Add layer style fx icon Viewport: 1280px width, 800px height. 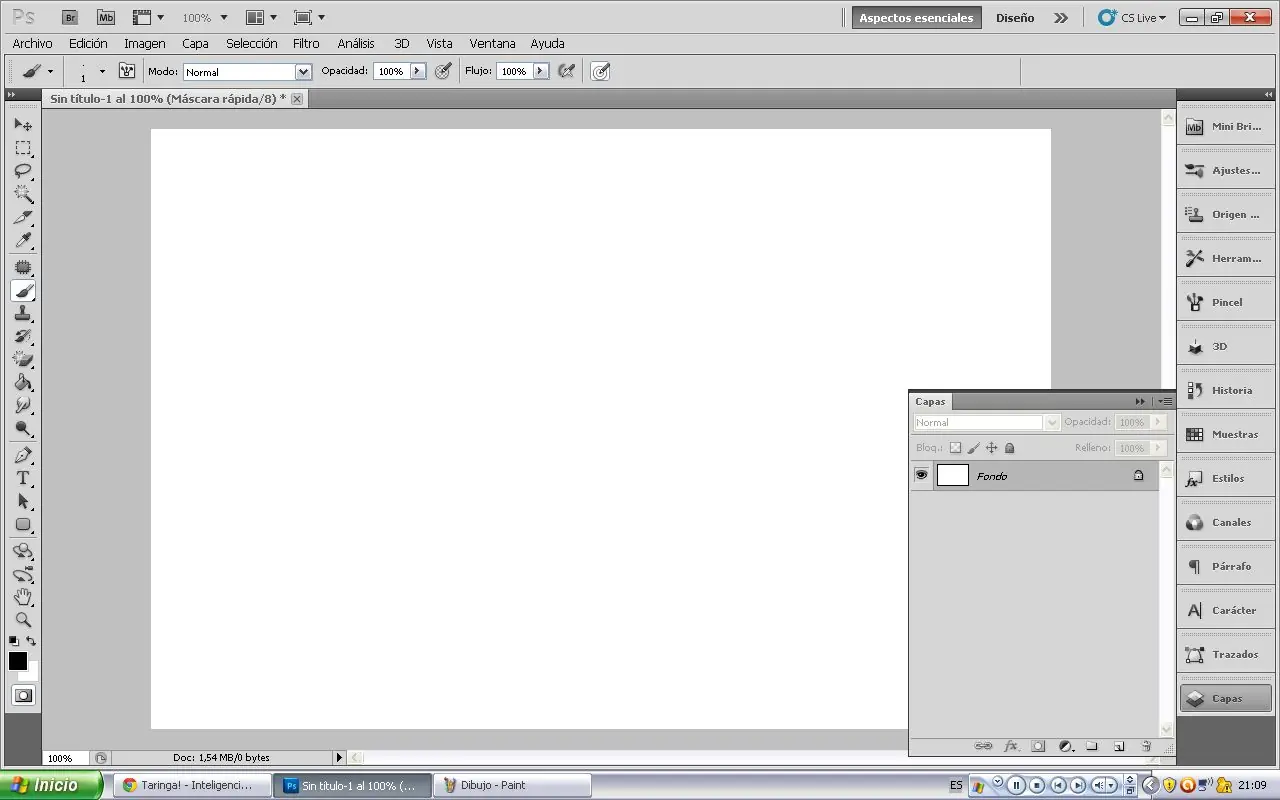[x=1011, y=746]
